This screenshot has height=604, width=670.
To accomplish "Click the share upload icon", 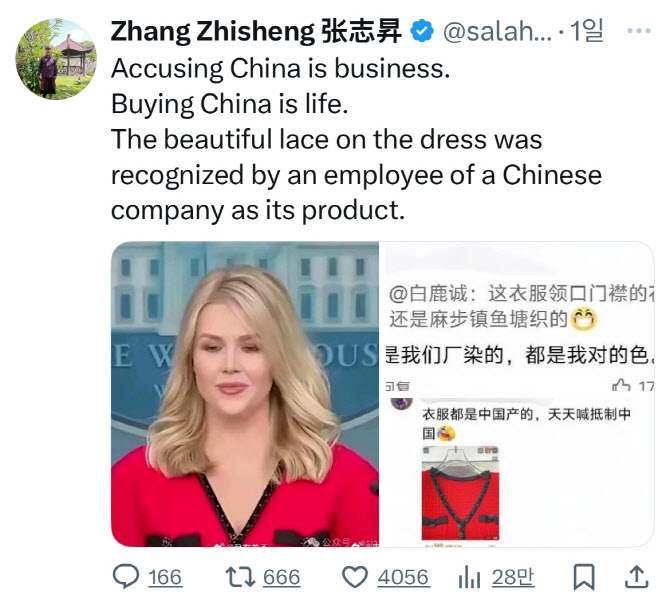I will [637, 577].
